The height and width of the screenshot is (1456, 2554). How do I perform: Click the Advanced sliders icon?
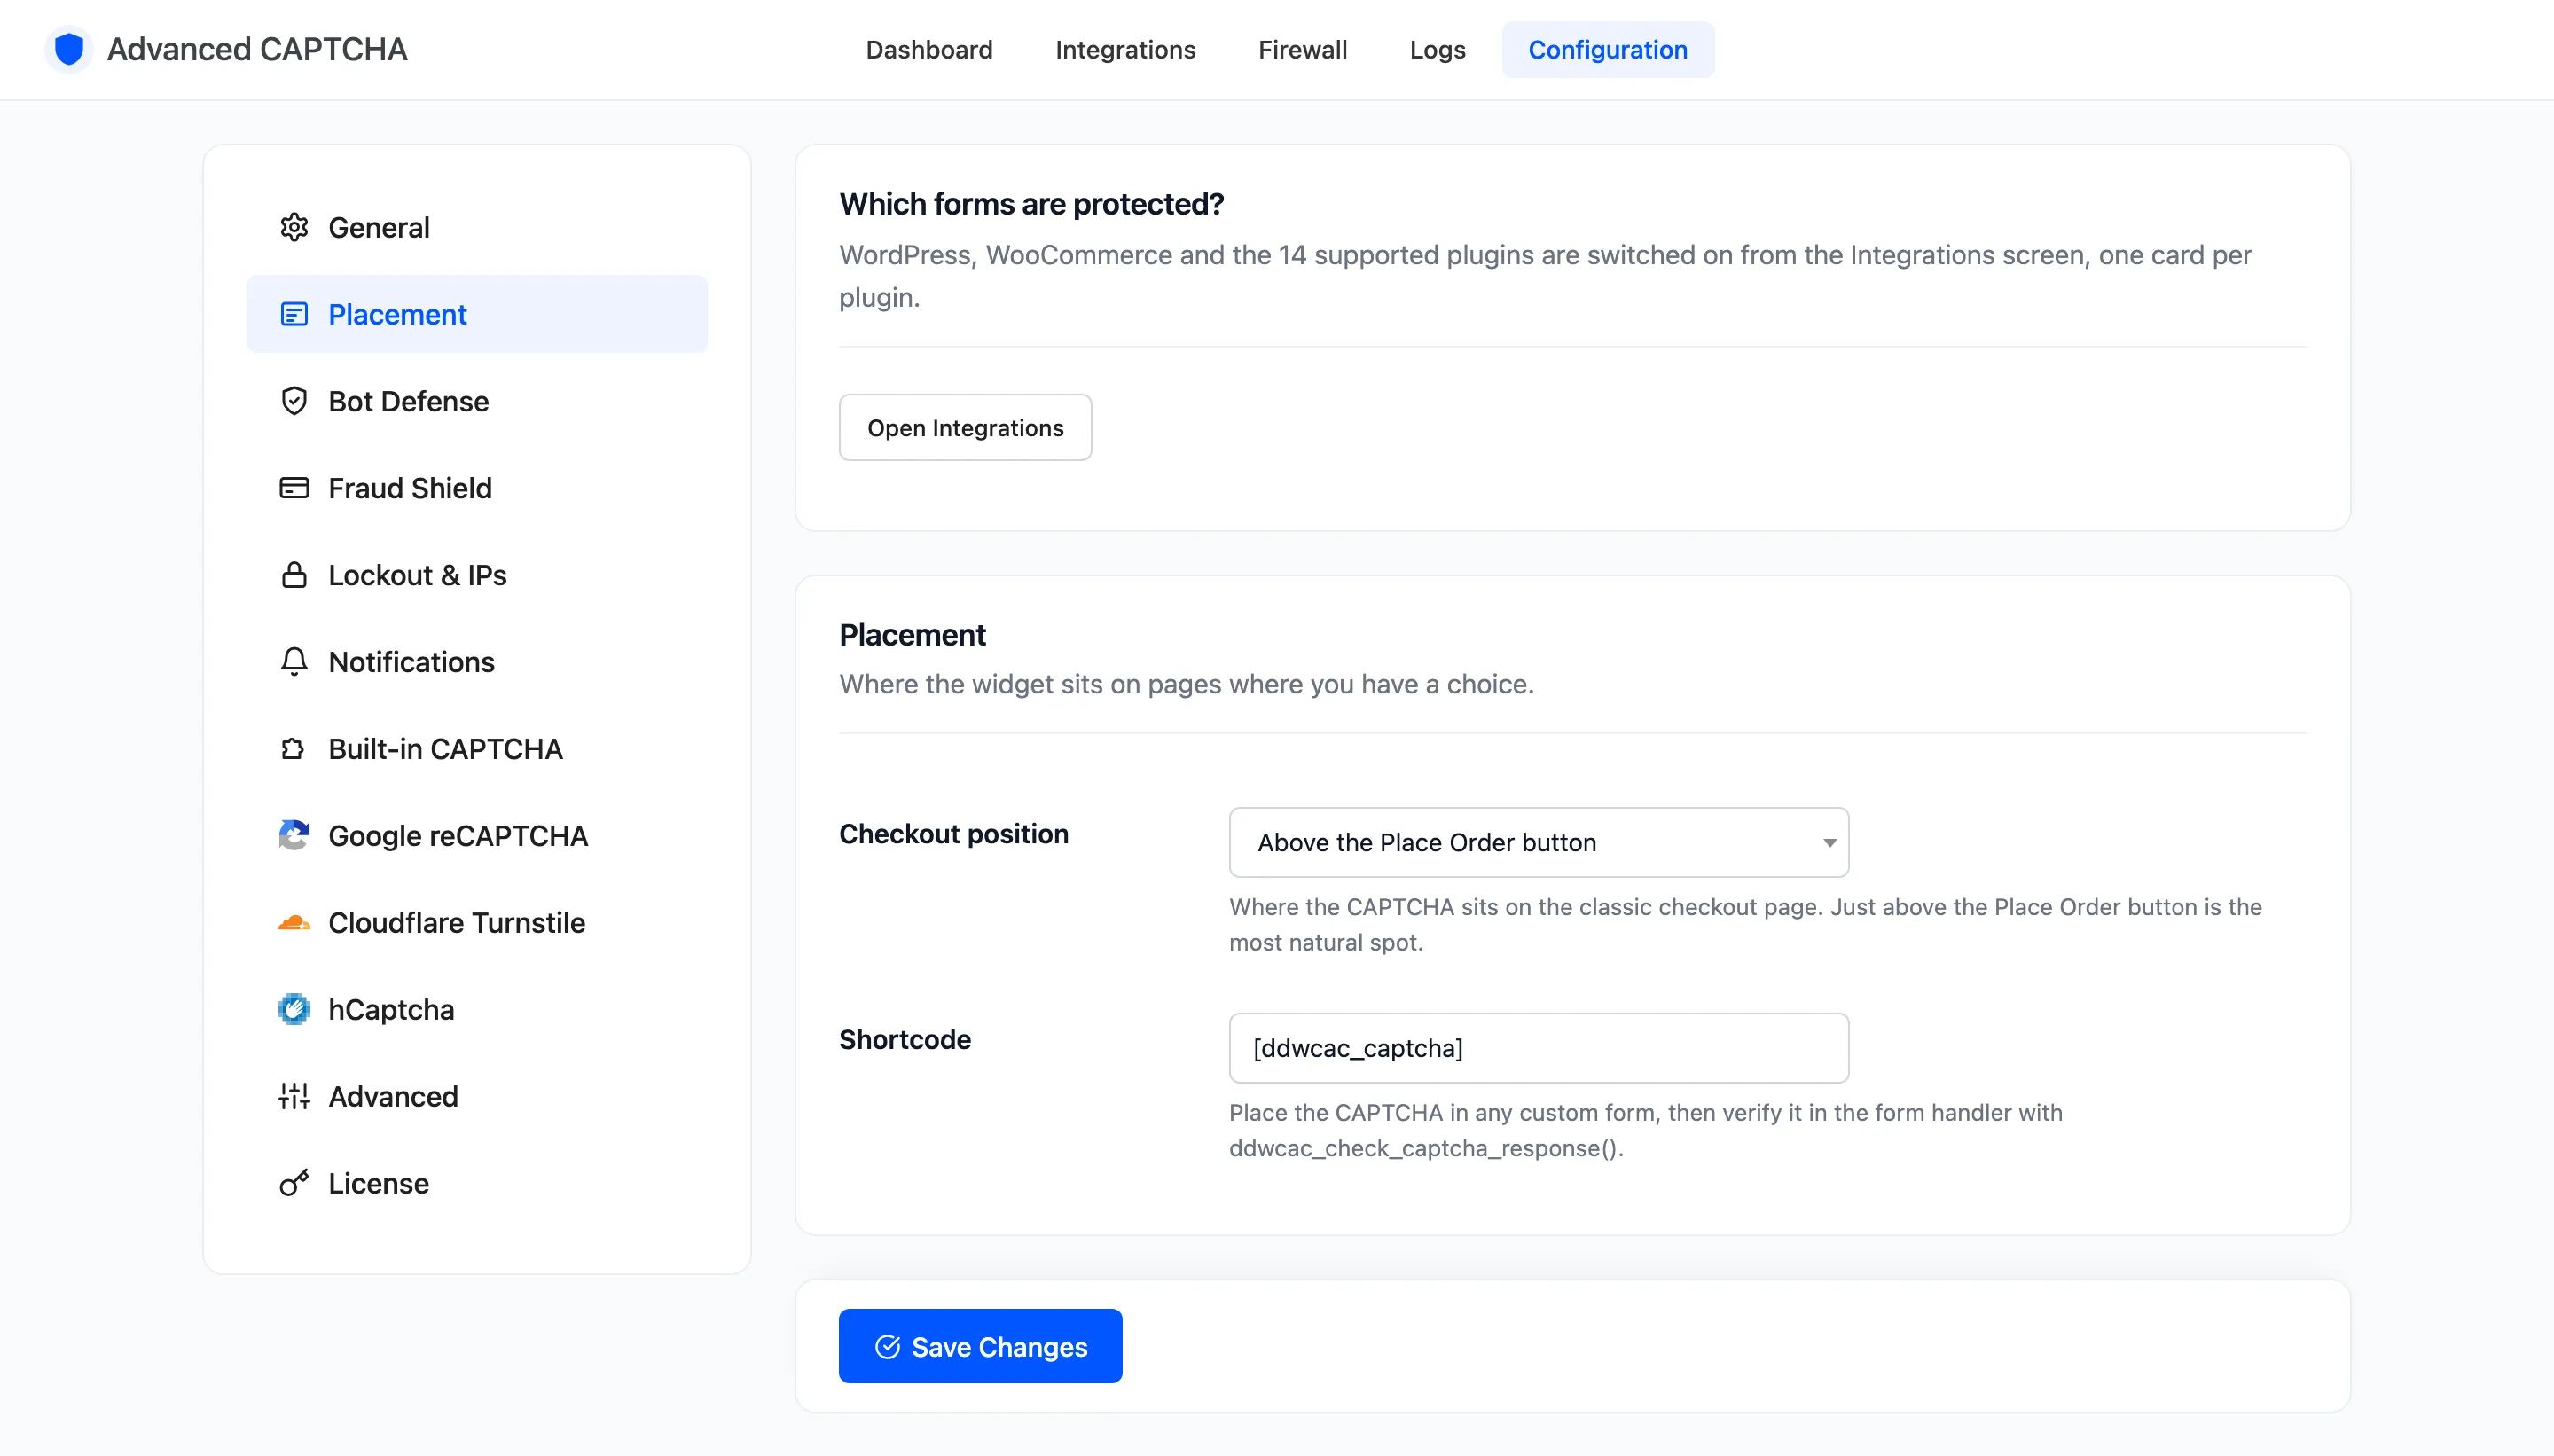(294, 1096)
